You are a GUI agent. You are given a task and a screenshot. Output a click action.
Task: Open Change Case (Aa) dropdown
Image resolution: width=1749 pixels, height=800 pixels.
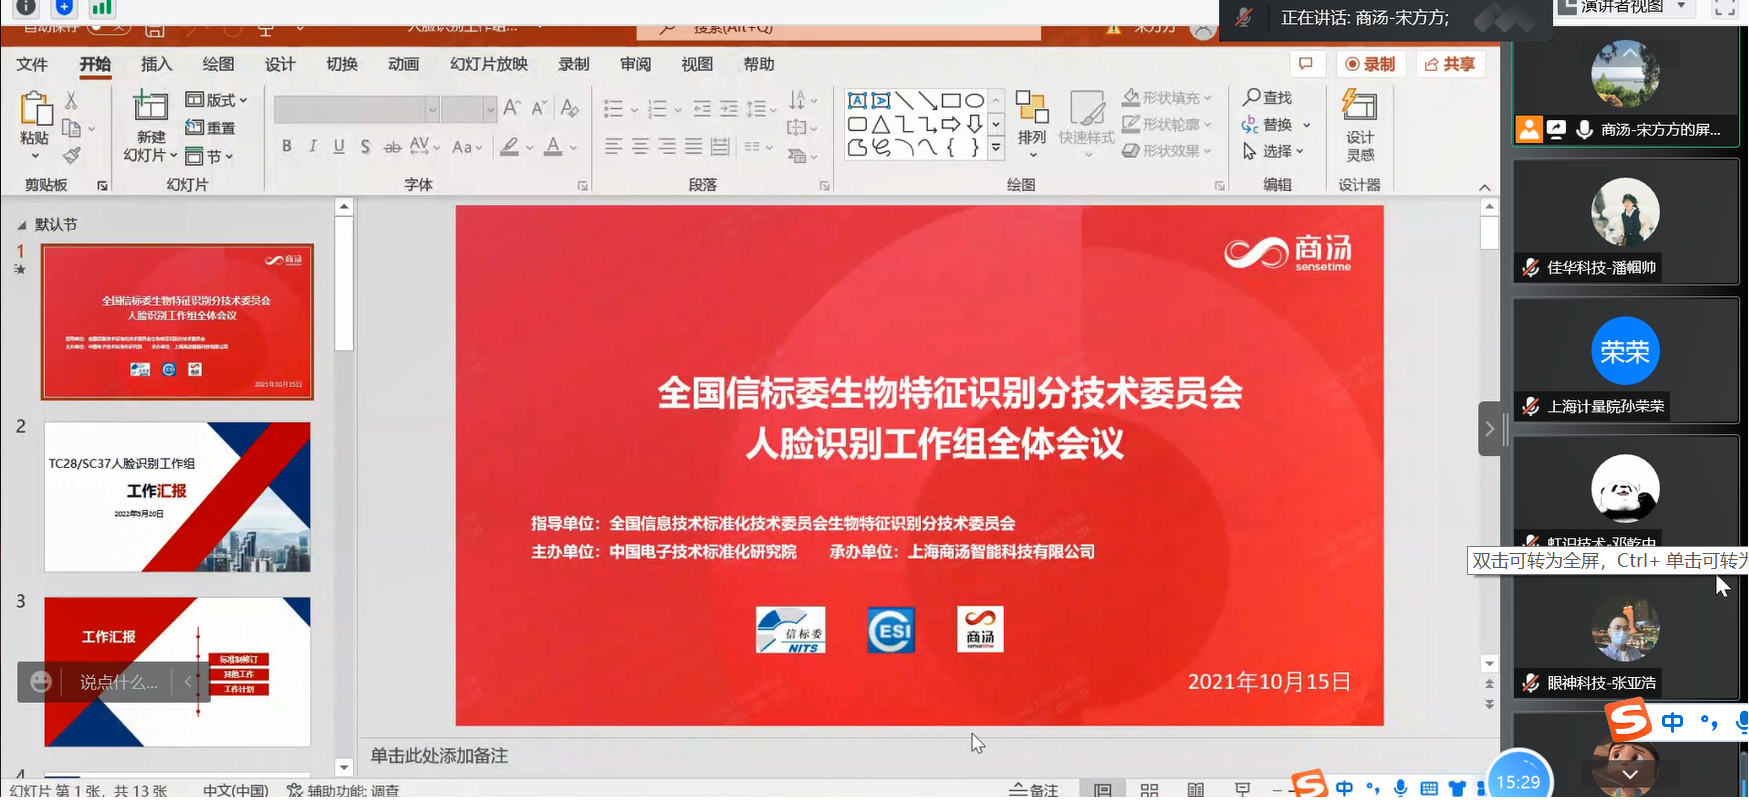(467, 147)
